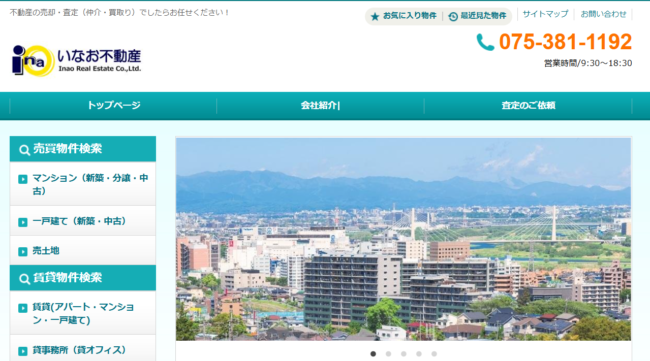
Task: Click the cityscape slideshow image
Action: pos(403,239)
